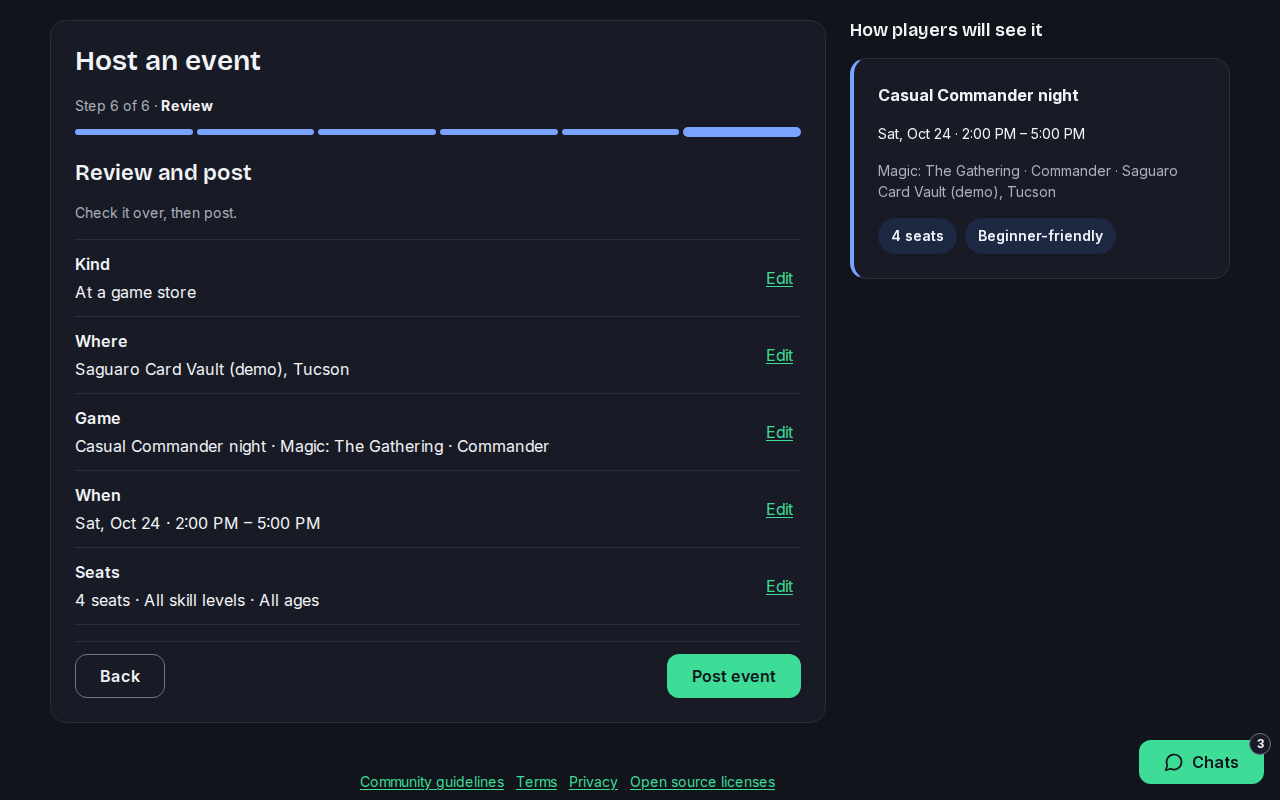
Task: Click 'Saguaro Card Vault (demo), Tucson' text
Action: 212,369
